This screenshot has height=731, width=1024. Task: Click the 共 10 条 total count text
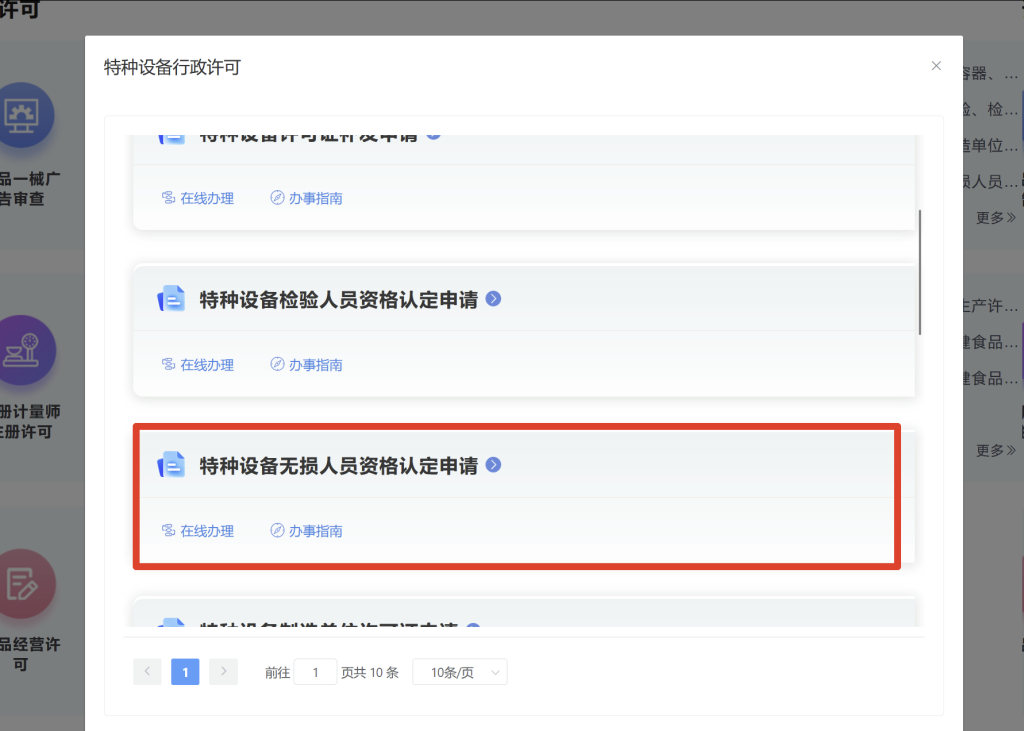click(376, 673)
